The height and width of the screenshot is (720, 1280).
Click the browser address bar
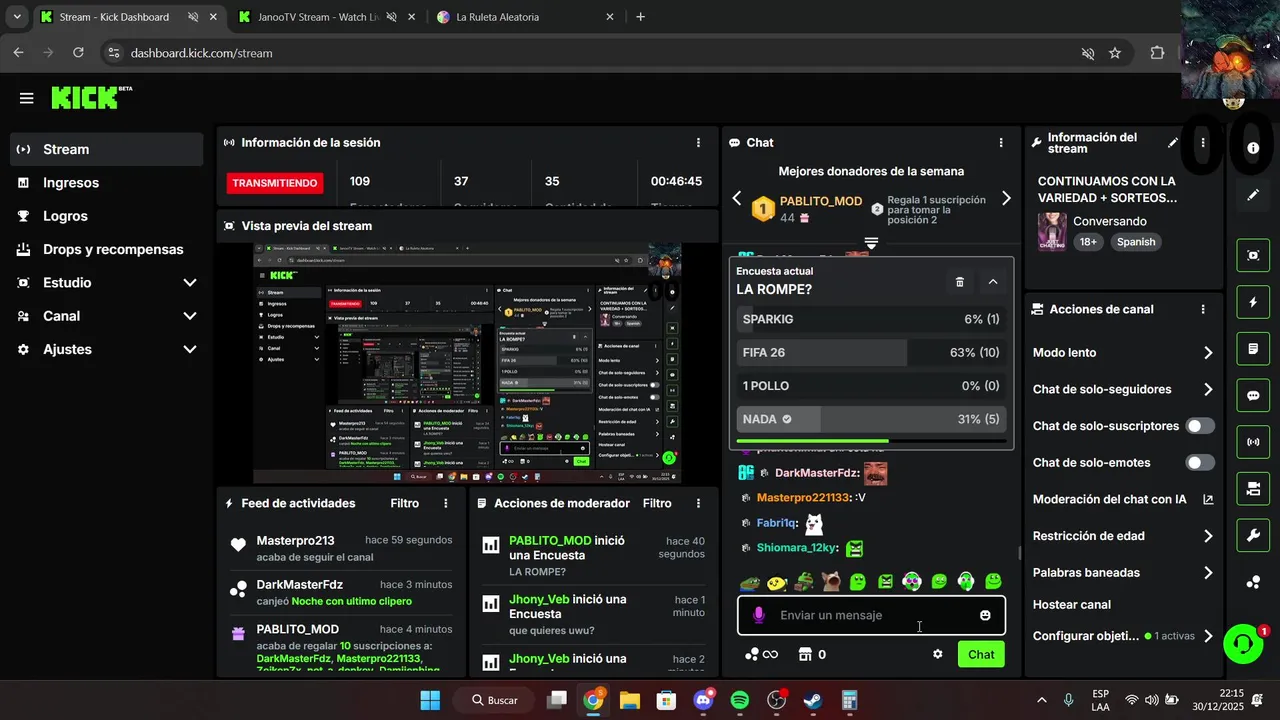point(590,53)
